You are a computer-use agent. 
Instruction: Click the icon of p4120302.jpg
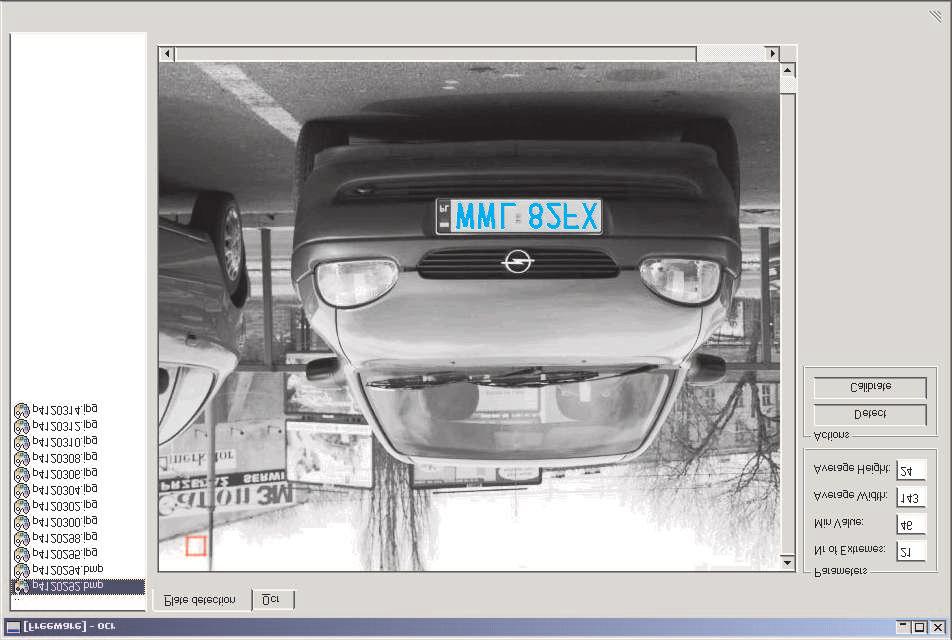(22, 507)
